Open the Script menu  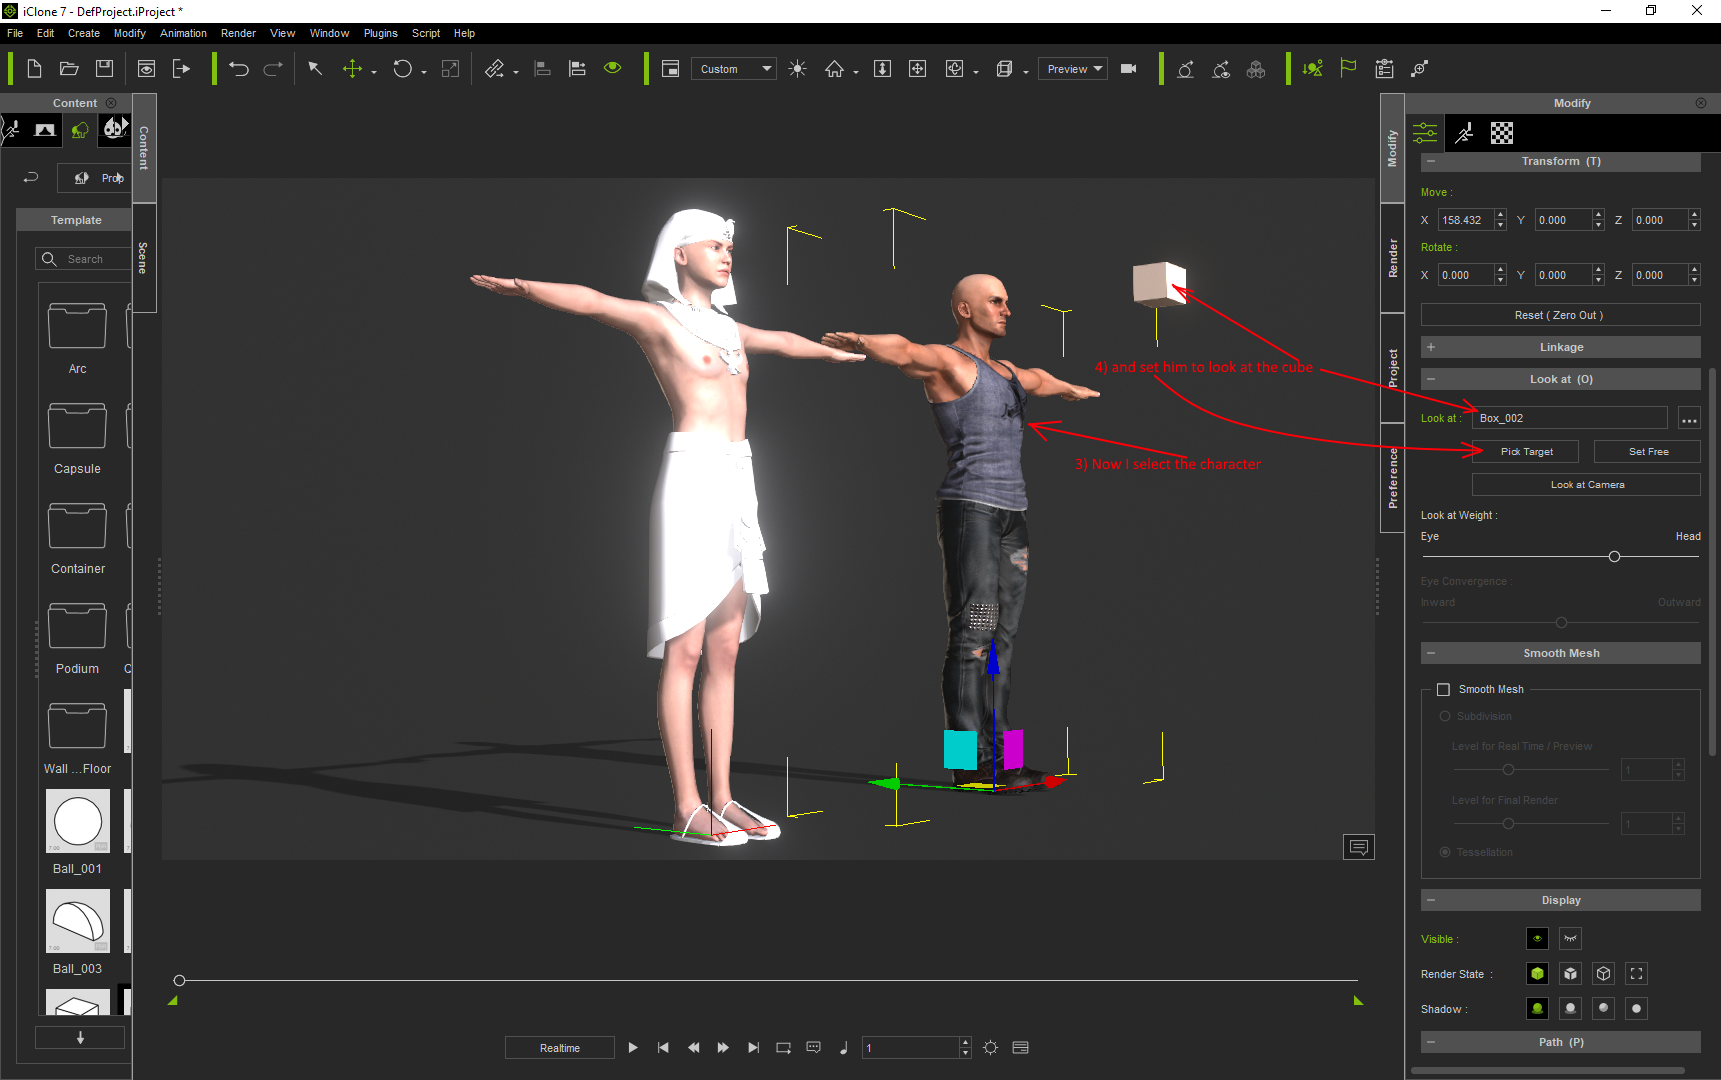pos(426,33)
